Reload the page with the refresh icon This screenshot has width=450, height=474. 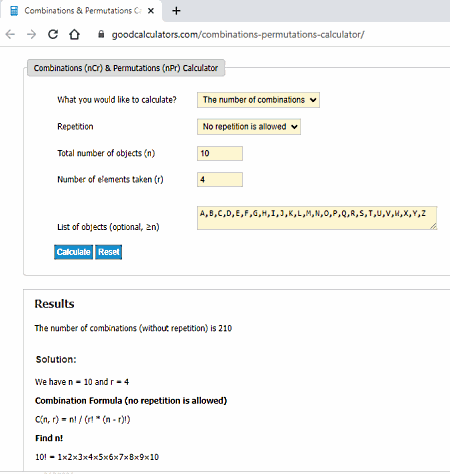53,34
